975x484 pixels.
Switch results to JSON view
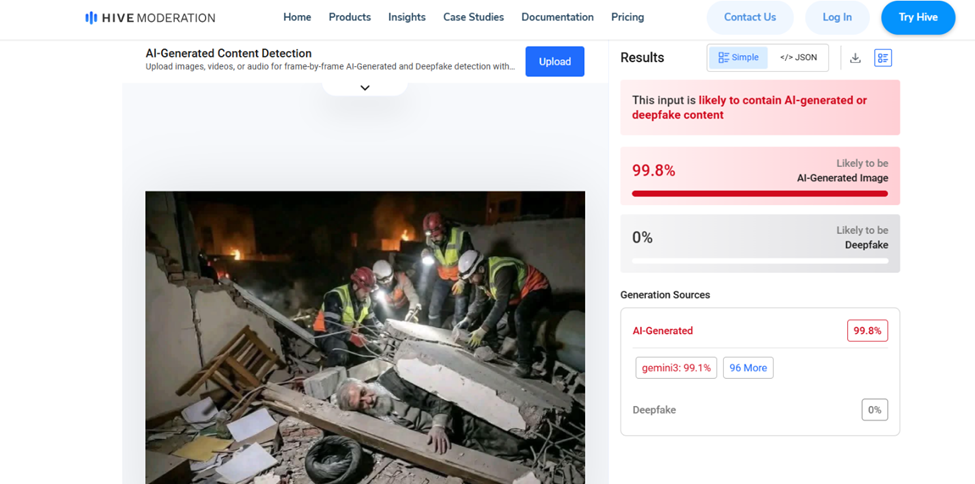point(798,58)
